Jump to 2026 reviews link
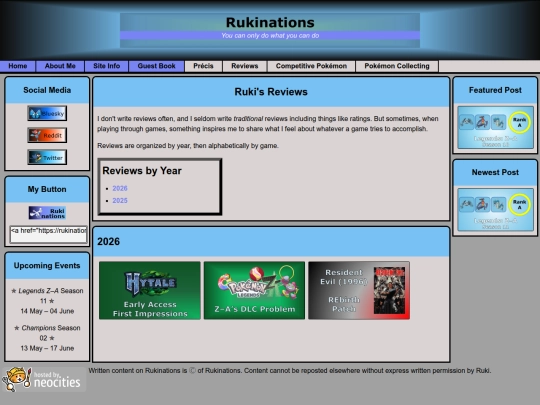Viewport: 540px width, 405px height. [120, 188]
